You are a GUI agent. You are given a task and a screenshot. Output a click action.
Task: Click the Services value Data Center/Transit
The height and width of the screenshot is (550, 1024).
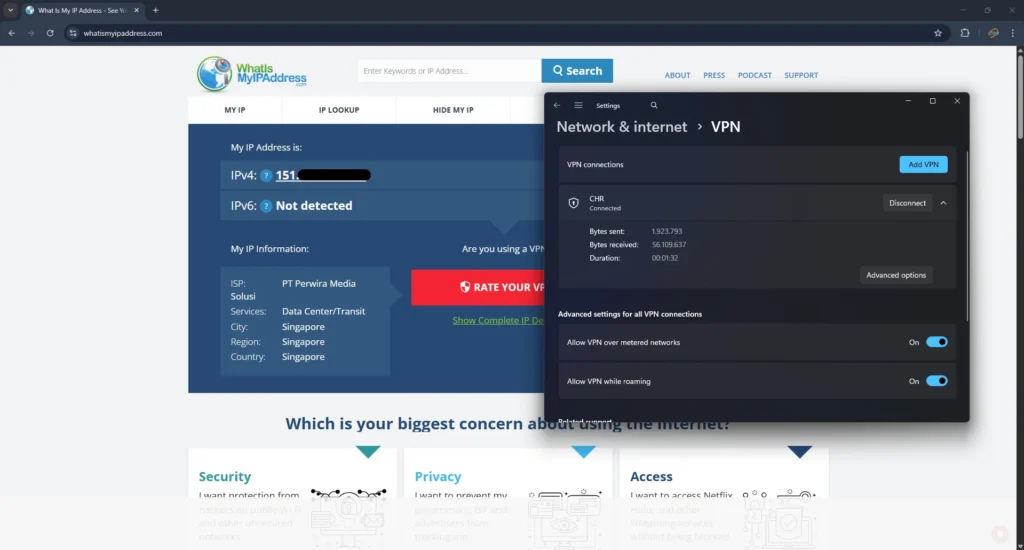[323, 312]
